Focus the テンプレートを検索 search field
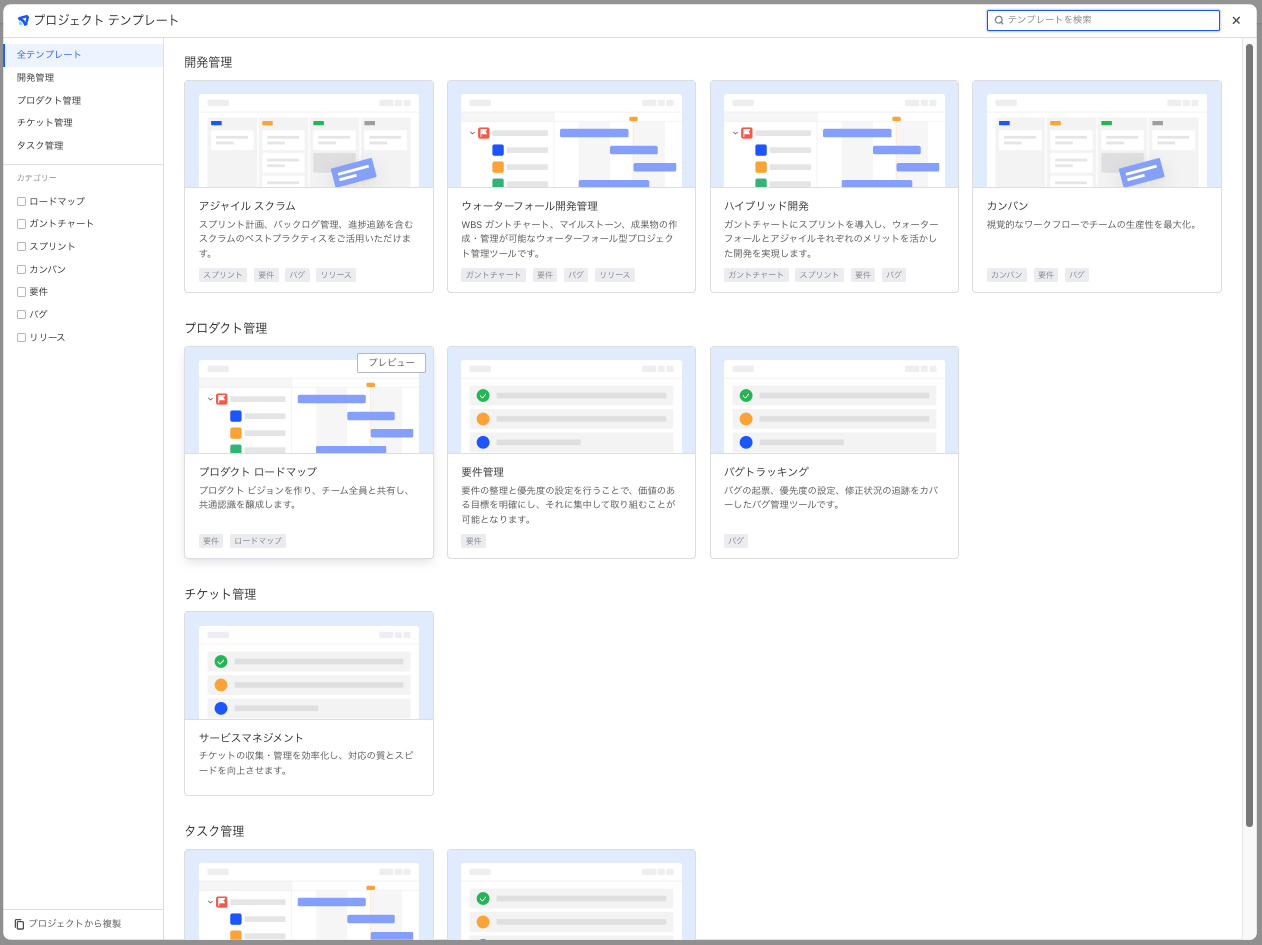 (x=1103, y=20)
